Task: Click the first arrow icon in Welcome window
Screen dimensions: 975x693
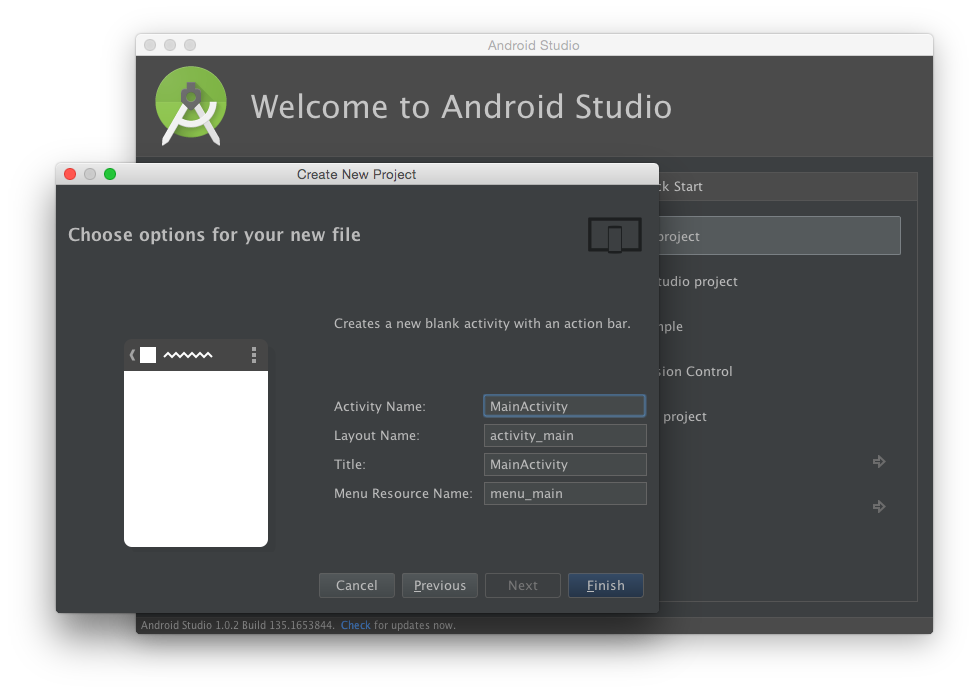Action: tap(879, 462)
